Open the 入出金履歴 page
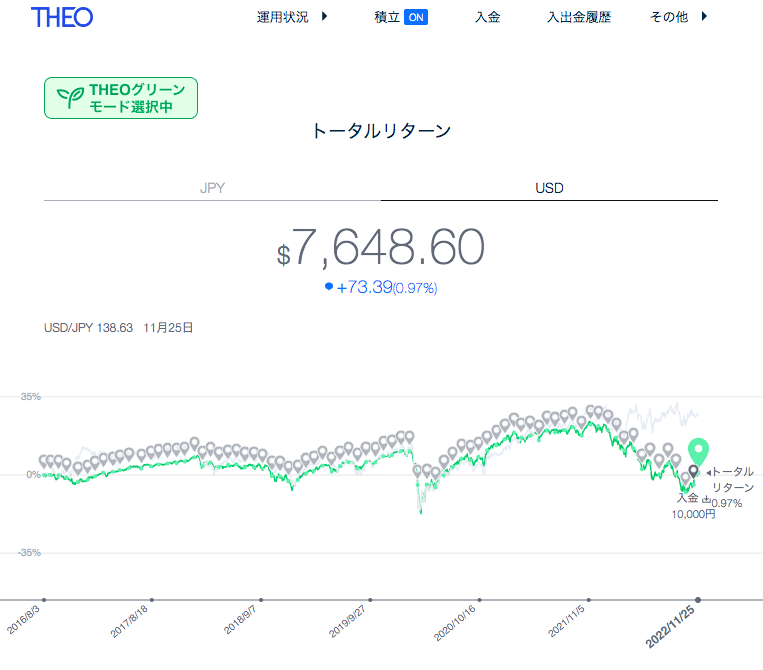Screen dimensions: 763x670 579,17
